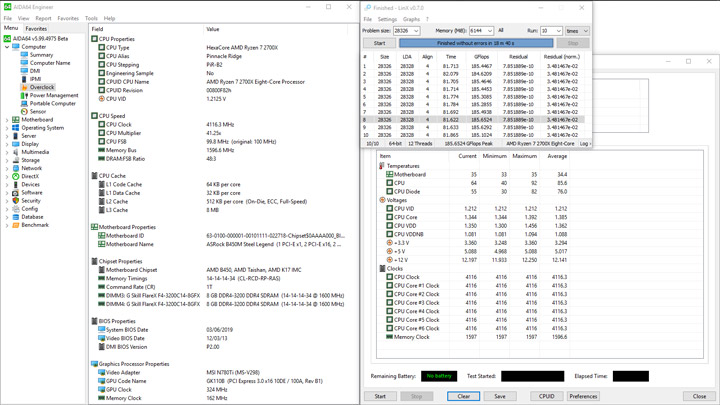Select the Overclock flame icon
The width and height of the screenshot is (720, 405).
click(x=24, y=87)
